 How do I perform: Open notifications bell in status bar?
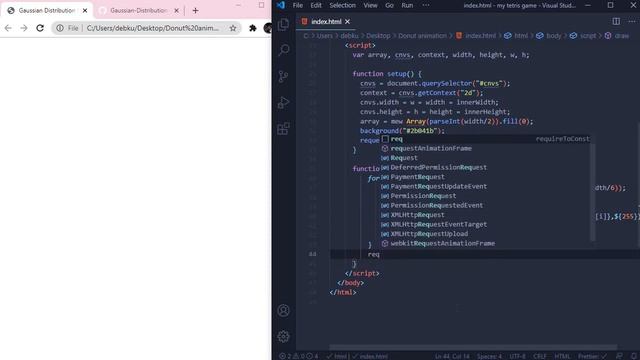pos(634,356)
